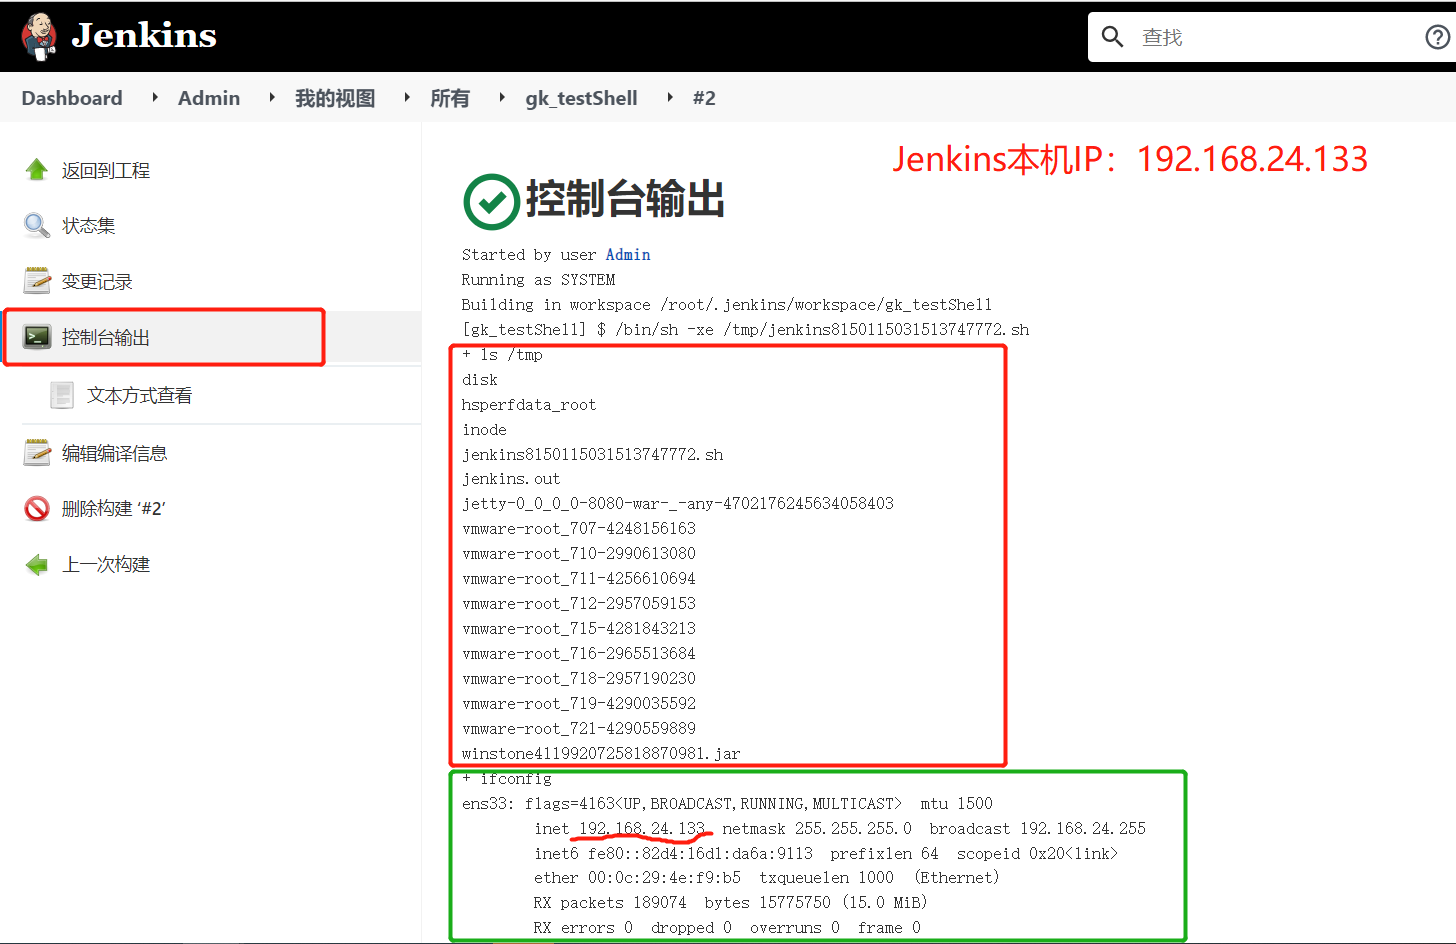This screenshot has height=944, width=1456.
Task: Click the magnifier 状态集 icon
Action: pyautogui.click(x=37, y=226)
